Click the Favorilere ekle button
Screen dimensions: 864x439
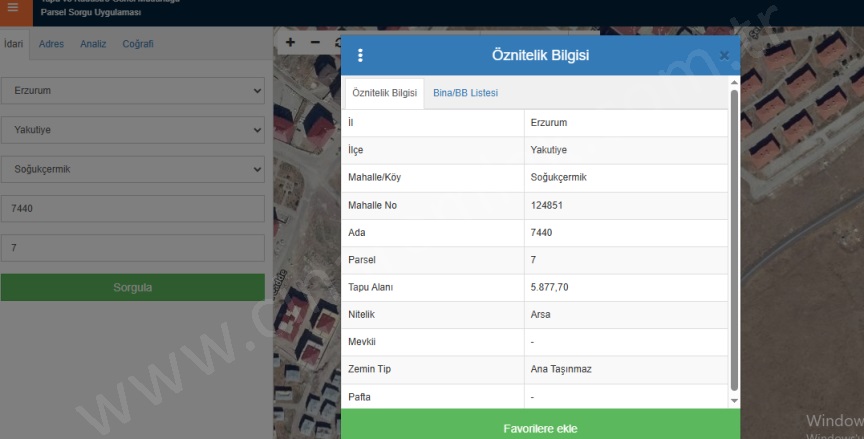tap(540, 428)
